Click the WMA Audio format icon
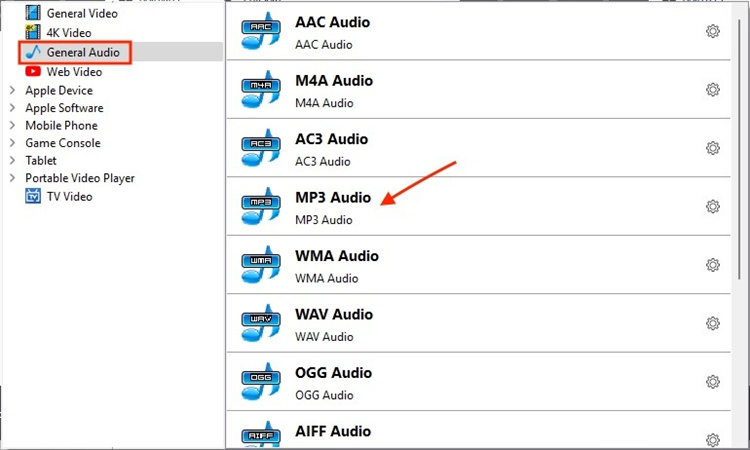This screenshot has height=450, width=750. click(260, 264)
